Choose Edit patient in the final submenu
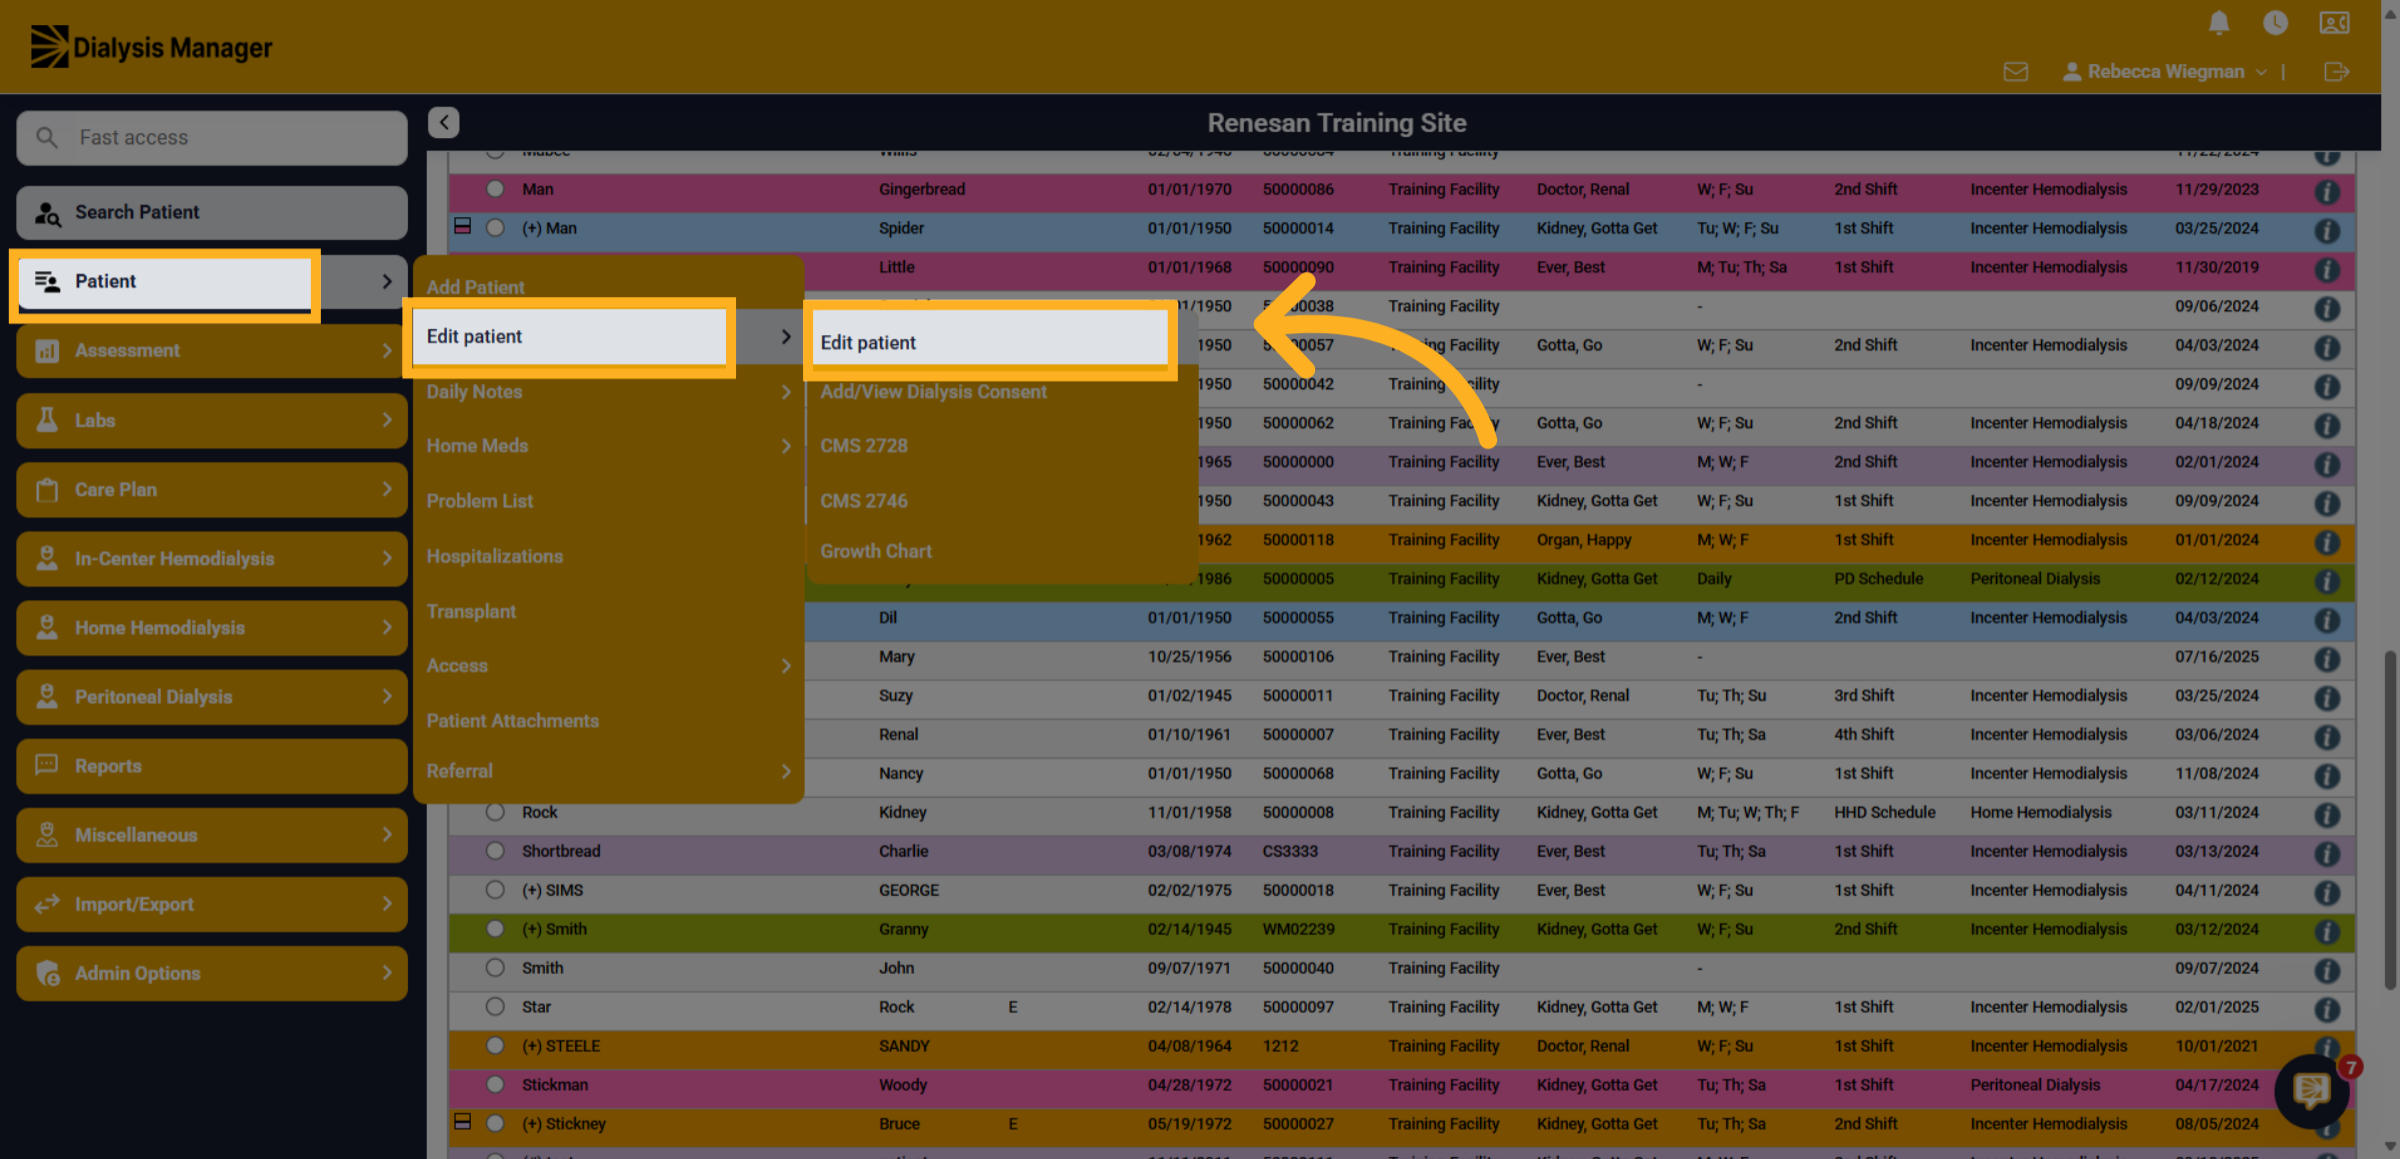Image resolution: width=2400 pixels, height=1159 pixels. pos(989,342)
